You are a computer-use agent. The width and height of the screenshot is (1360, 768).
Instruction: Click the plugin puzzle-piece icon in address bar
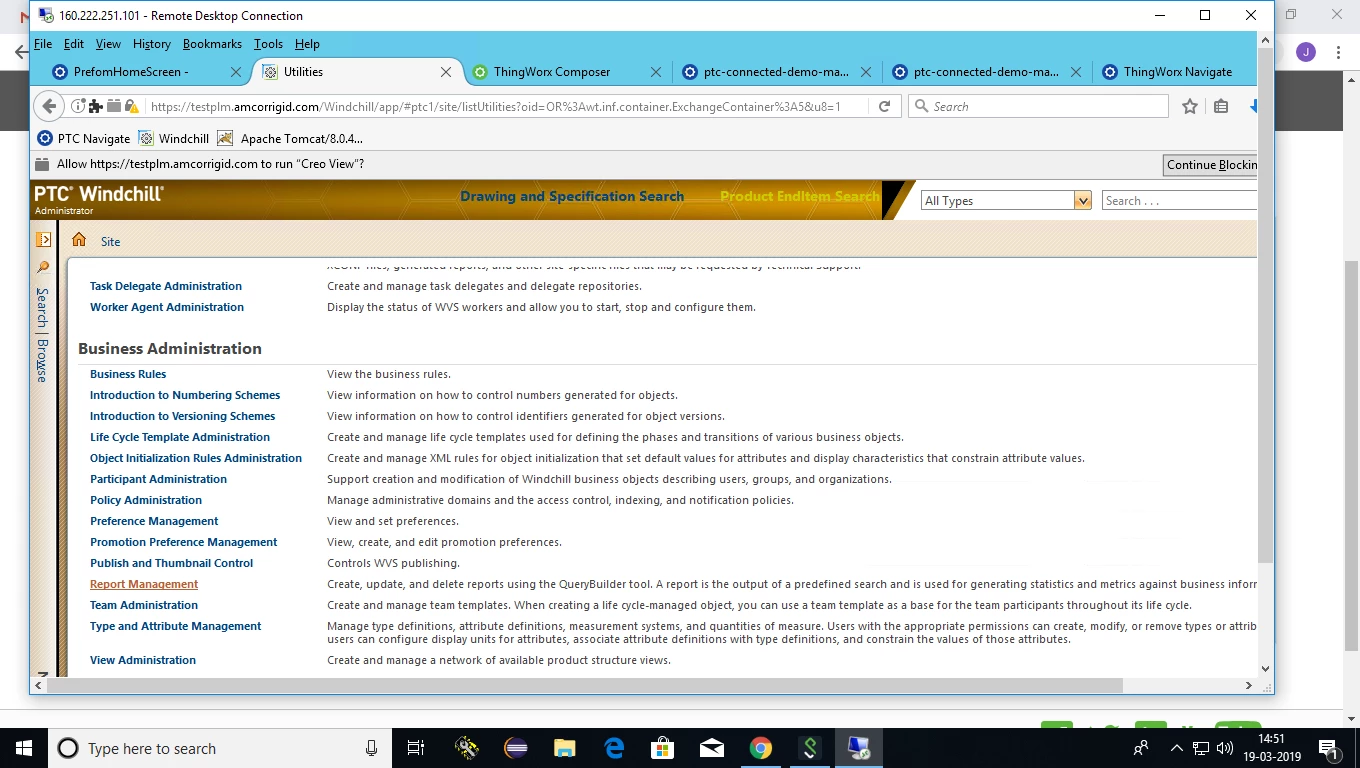click(x=95, y=106)
